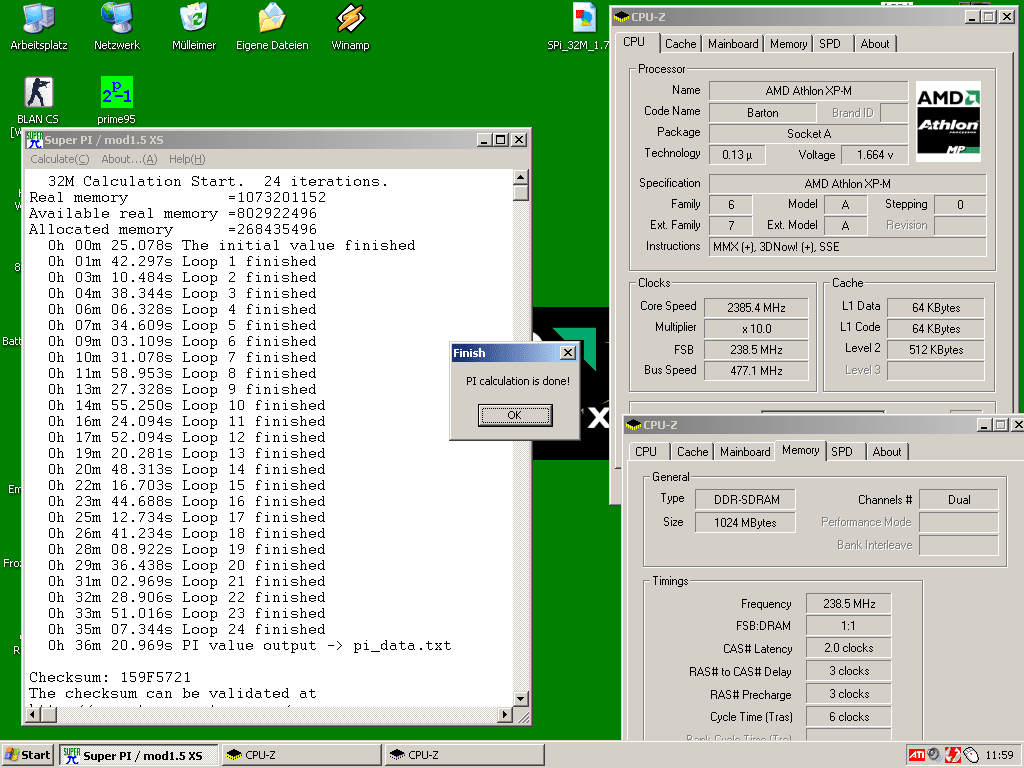
Task: Switch to Mainboard tab in upper CPU-Z
Action: point(733,44)
